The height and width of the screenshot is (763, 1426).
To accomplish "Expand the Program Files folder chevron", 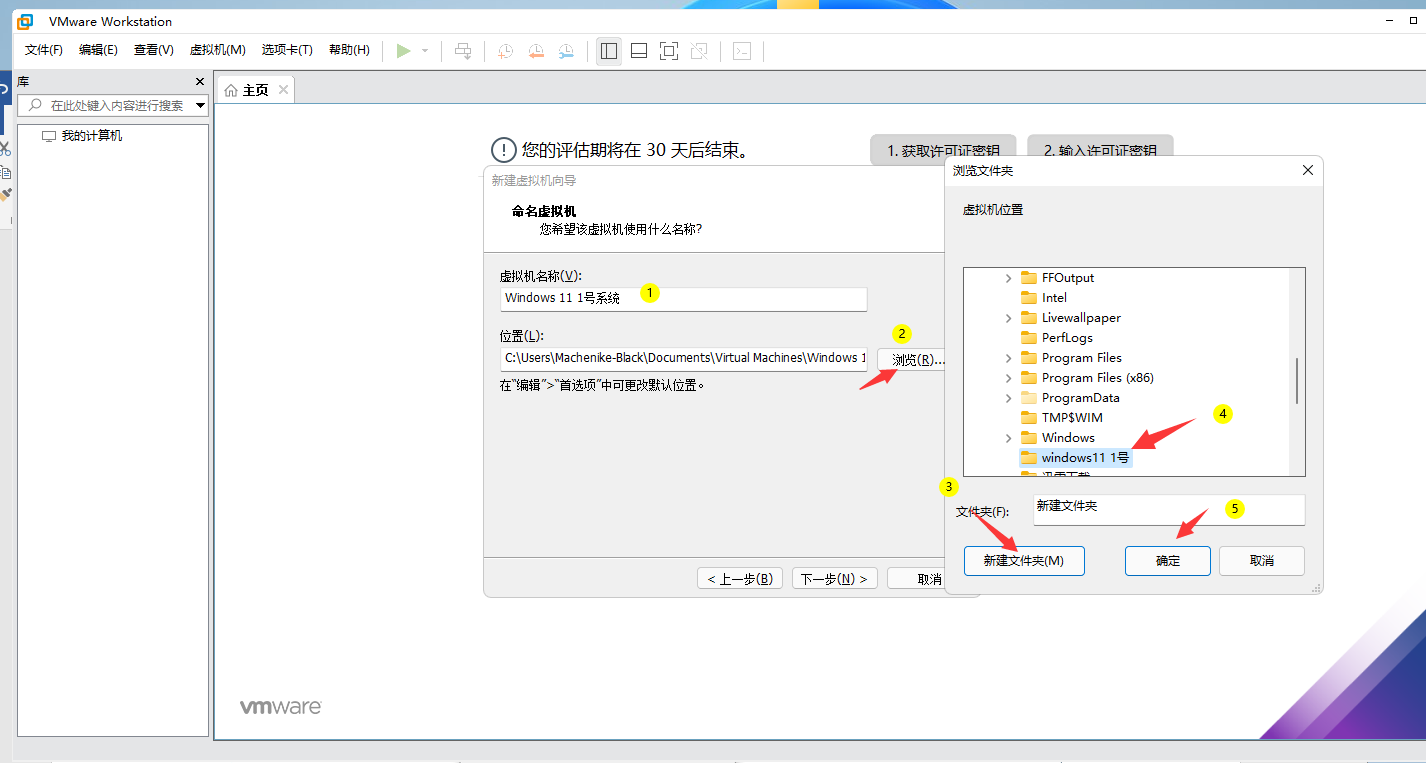I will click(x=1008, y=358).
